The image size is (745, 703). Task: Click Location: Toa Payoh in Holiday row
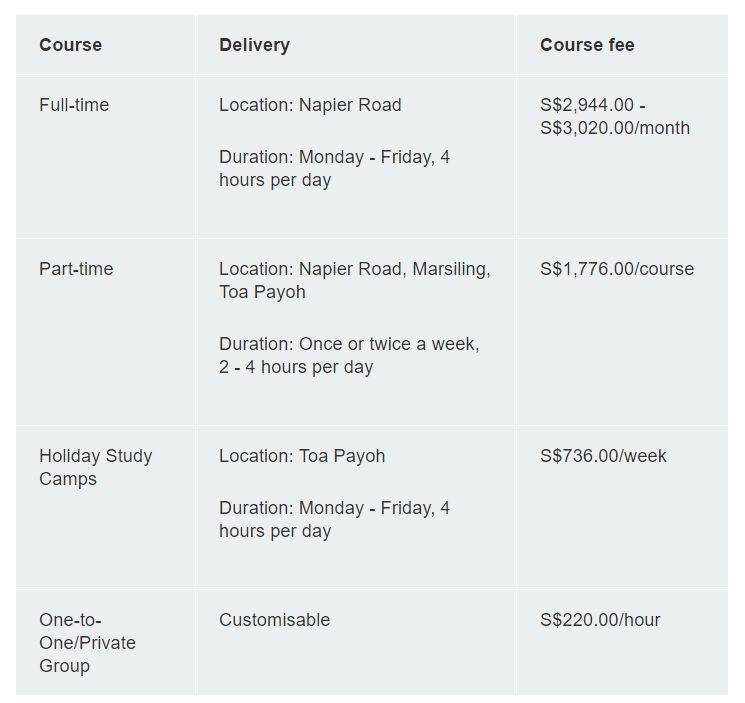(x=302, y=456)
